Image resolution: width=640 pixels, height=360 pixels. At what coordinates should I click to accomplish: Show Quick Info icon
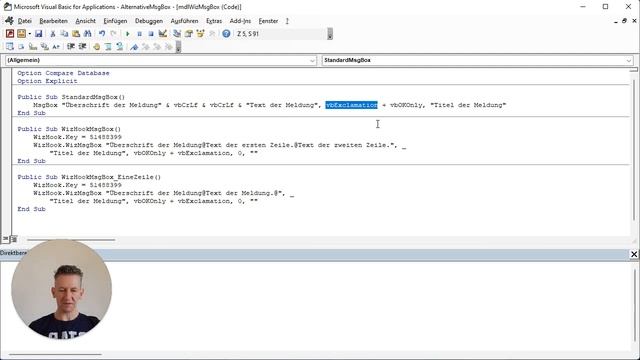pos(33,47)
